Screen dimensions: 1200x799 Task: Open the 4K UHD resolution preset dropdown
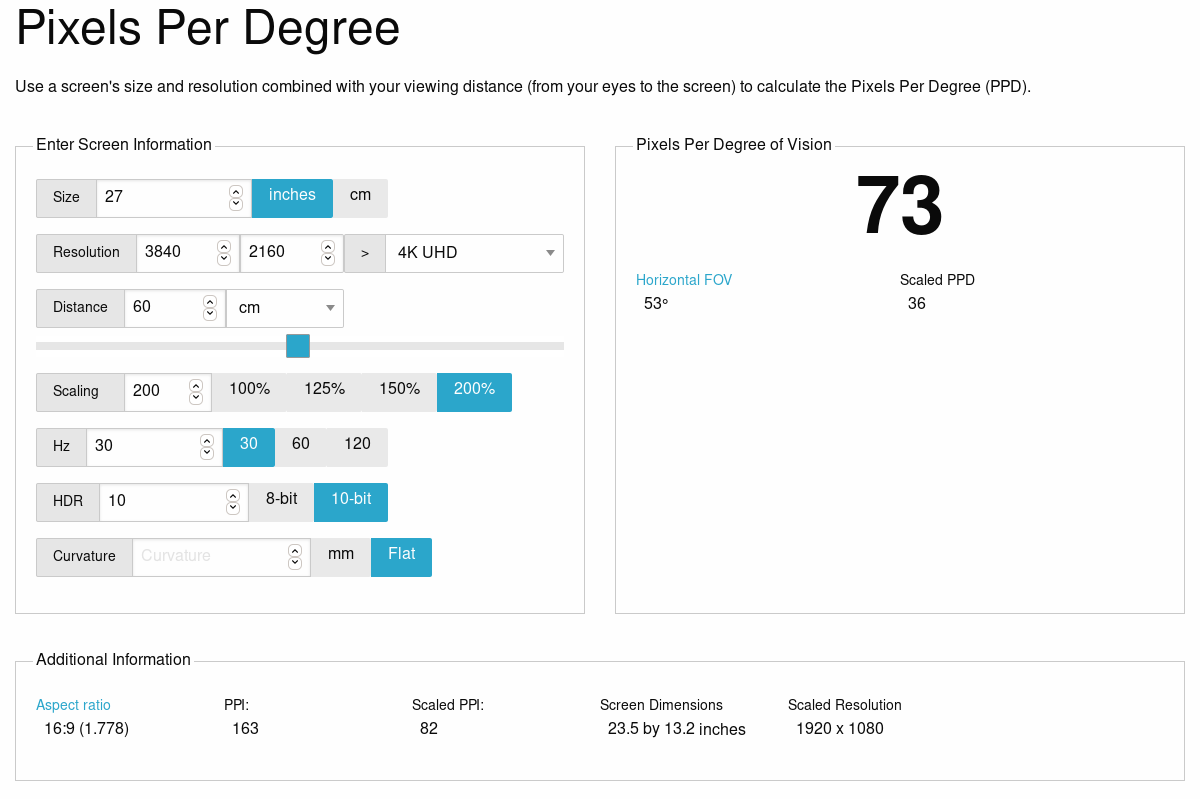tap(474, 253)
